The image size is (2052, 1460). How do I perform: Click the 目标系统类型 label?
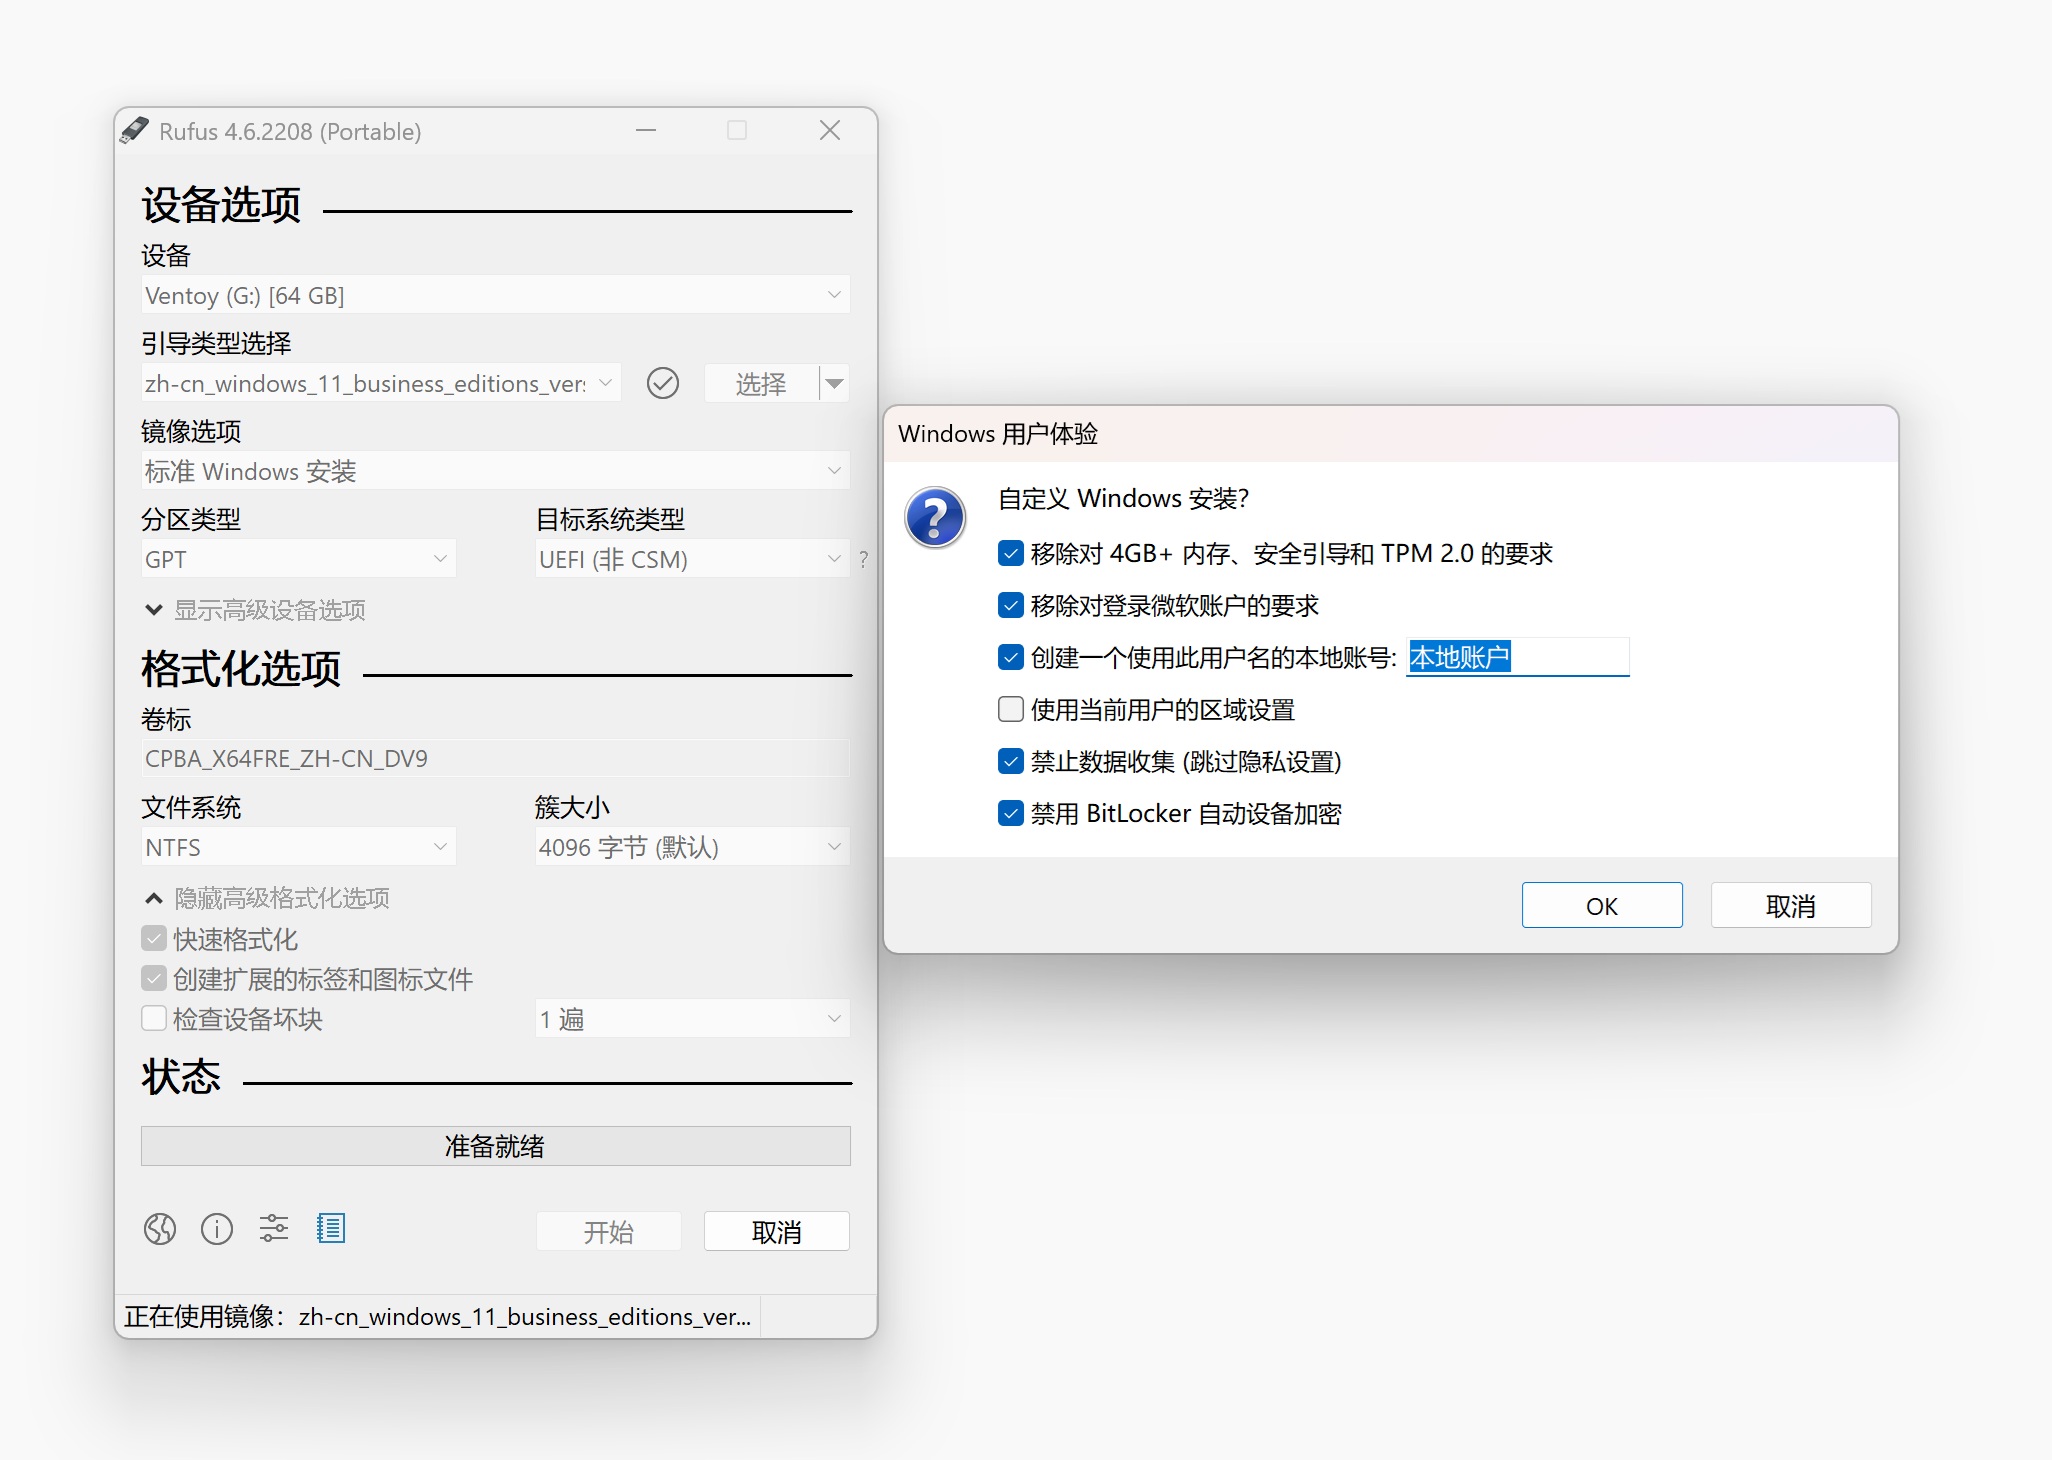pyautogui.click(x=610, y=520)
